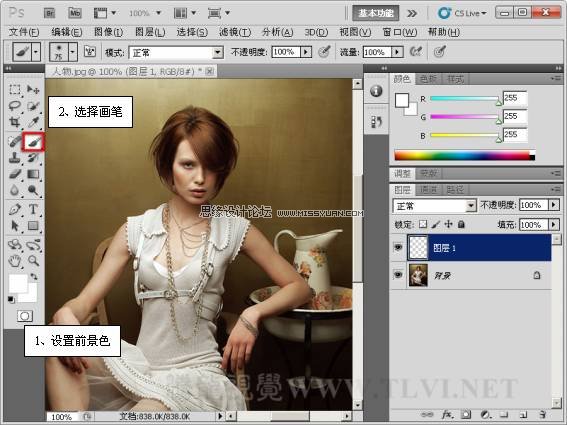Viewport: 567px width, 425px height.
Task: Select the Lasso tool
Action: [14, 106]
